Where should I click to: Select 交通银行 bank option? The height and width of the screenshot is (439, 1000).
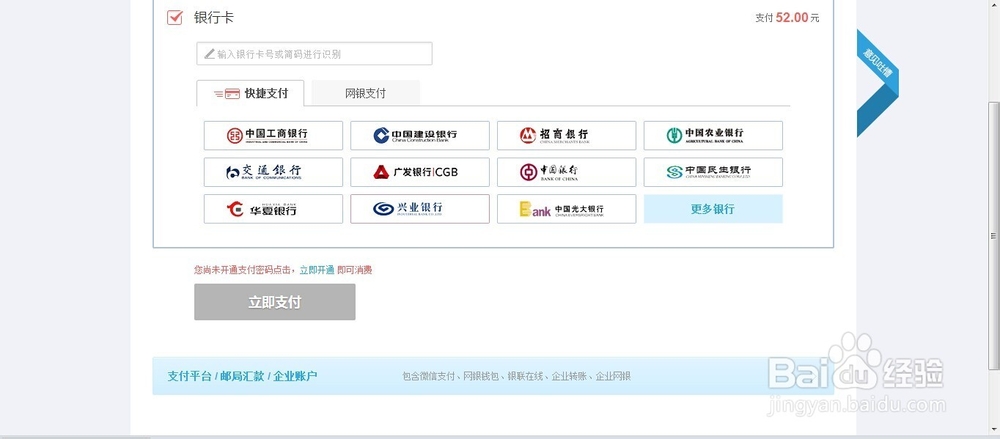click(273, 172)
